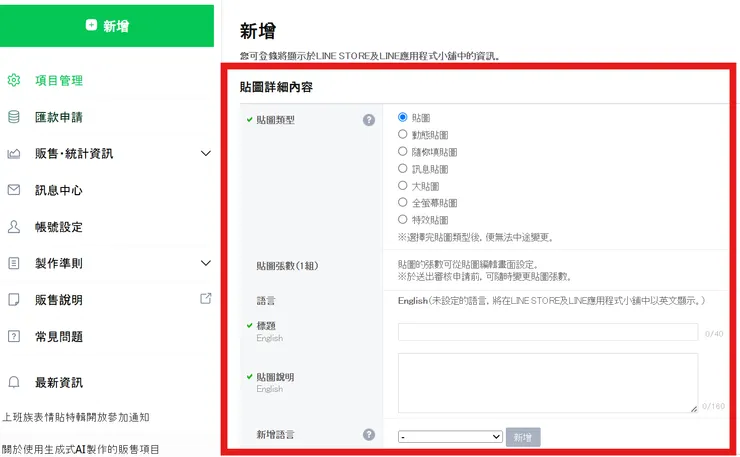The height and width of the screenshot is (457, 740).
Task: Select the 隨你填貼圖 radio button
Action: click(x=403, y=151)
